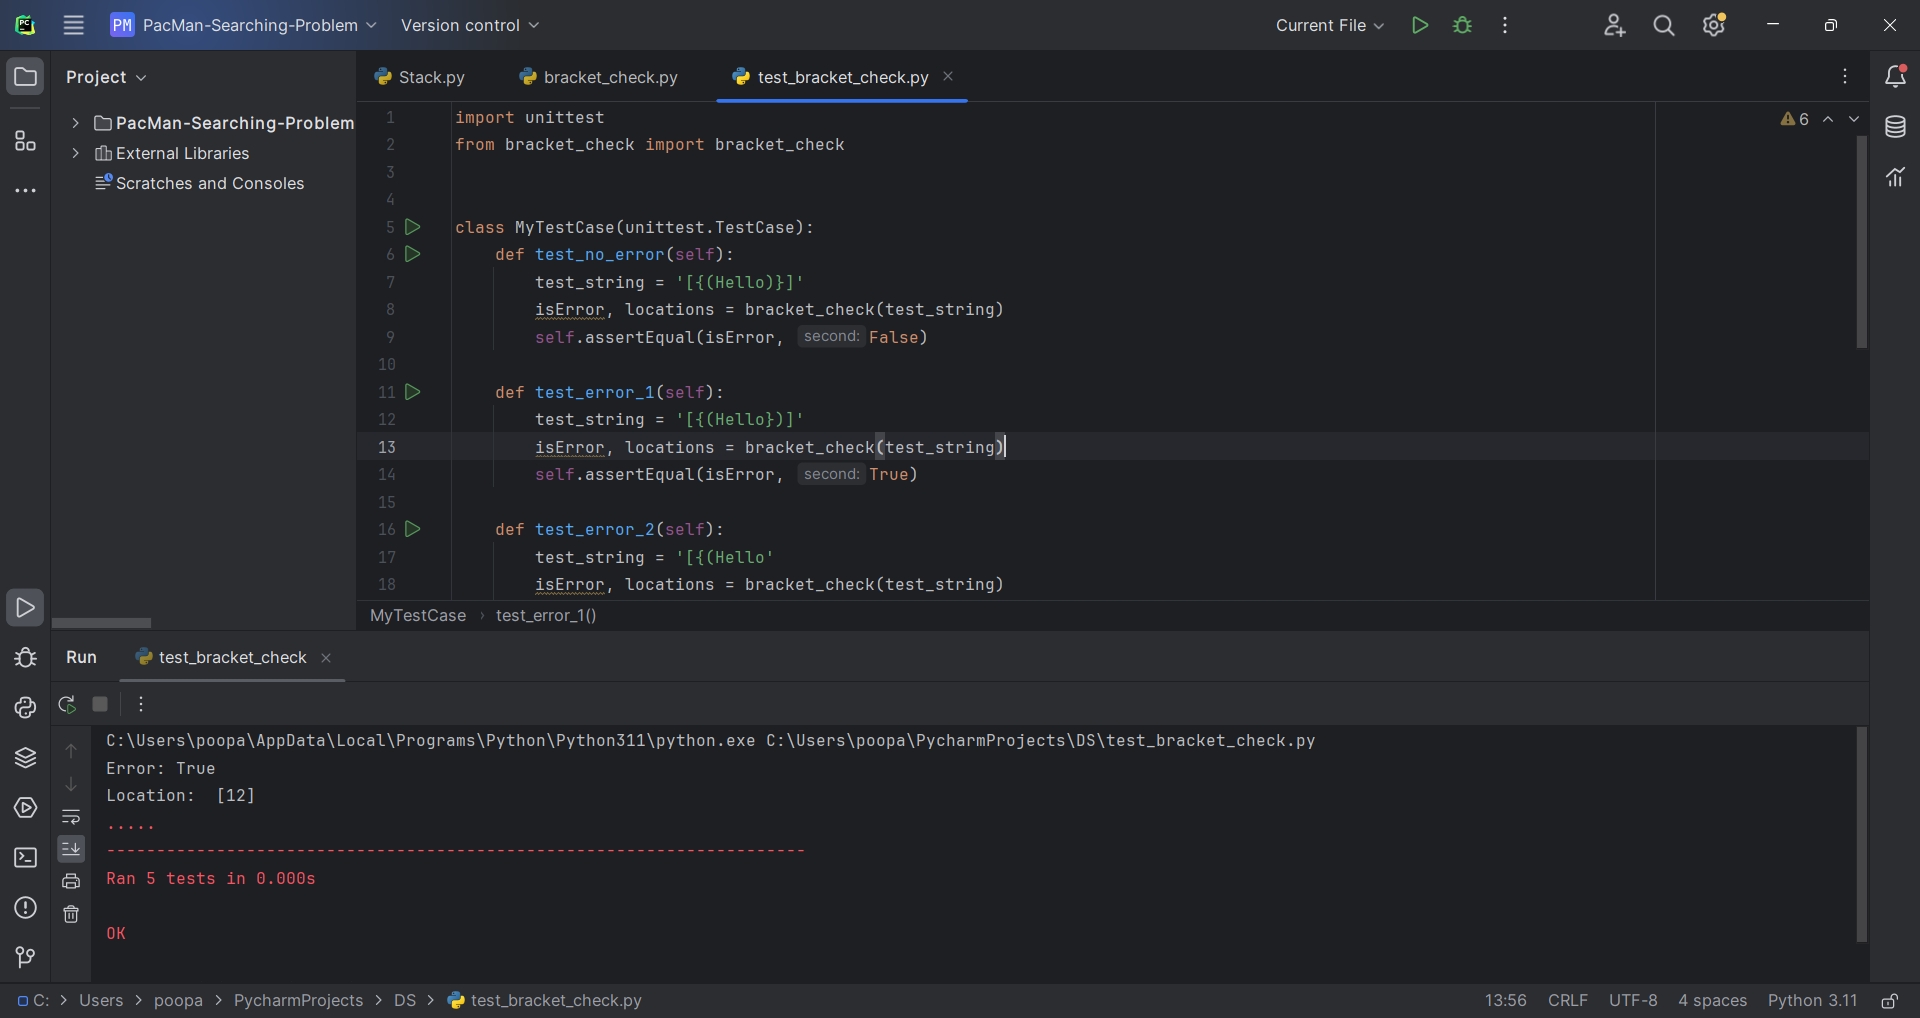Click Python 3.11 interpreter in status bar
The image size is (1920, 1018).
pos(1814,1002)
